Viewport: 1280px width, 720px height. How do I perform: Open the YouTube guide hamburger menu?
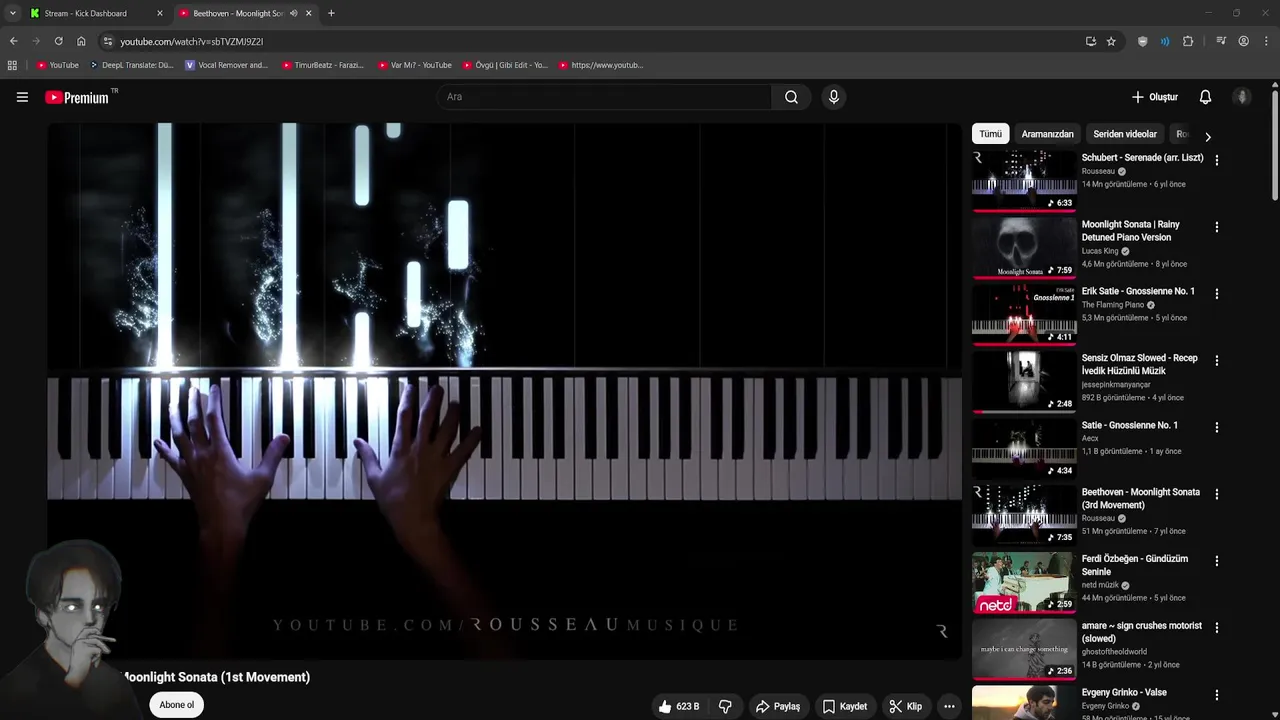(22, 97)
